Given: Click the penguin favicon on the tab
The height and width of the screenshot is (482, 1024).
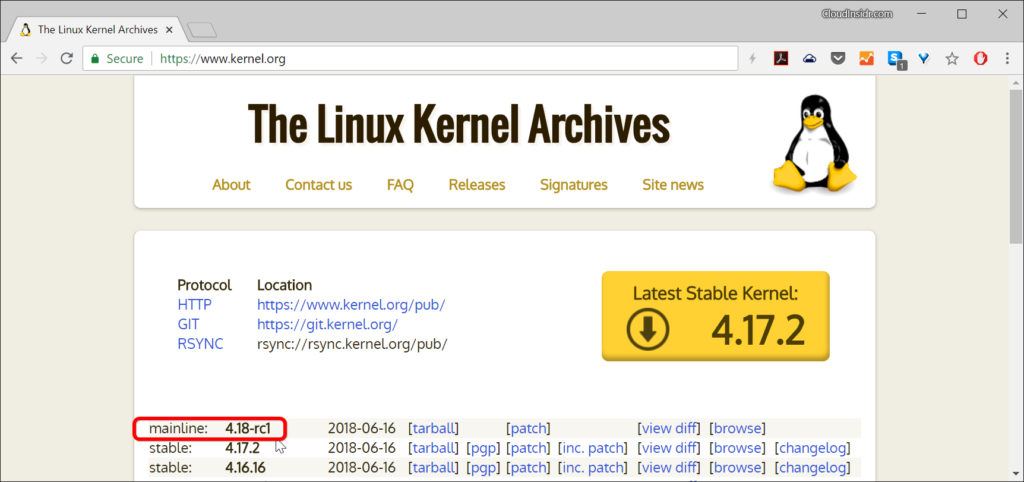Looking at the screenshot, I should [25, 30].
